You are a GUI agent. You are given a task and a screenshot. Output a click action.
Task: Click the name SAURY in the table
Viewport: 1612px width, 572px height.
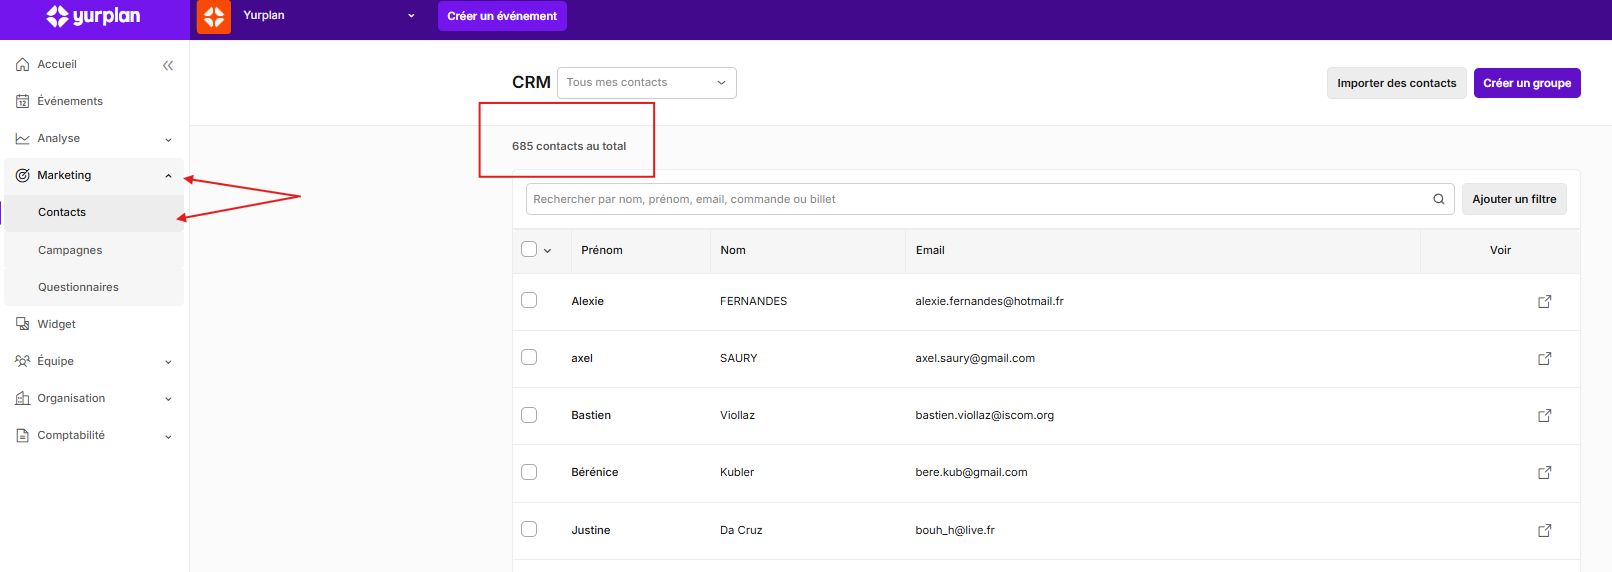tap(738, 358)
